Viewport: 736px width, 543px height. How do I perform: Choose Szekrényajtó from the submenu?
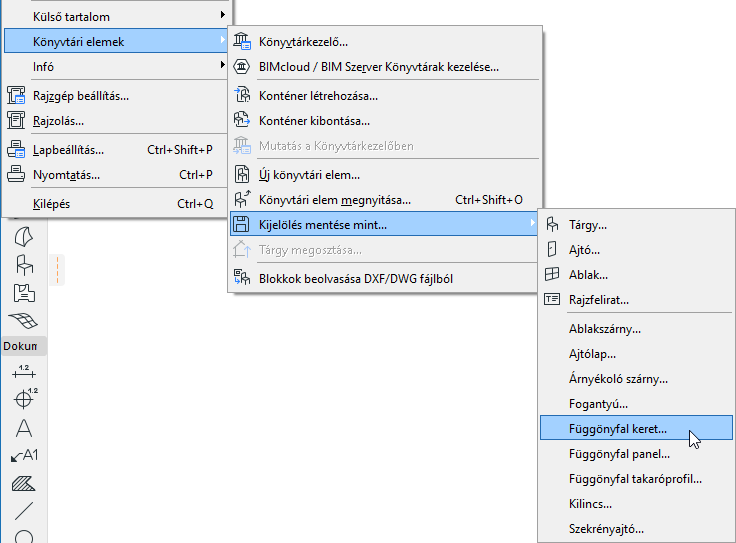[x=636, y=528]
